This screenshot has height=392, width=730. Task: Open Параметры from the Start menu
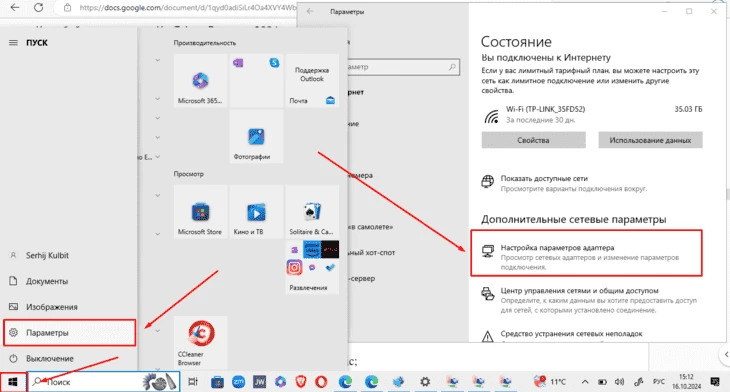(x=69, y=332)
